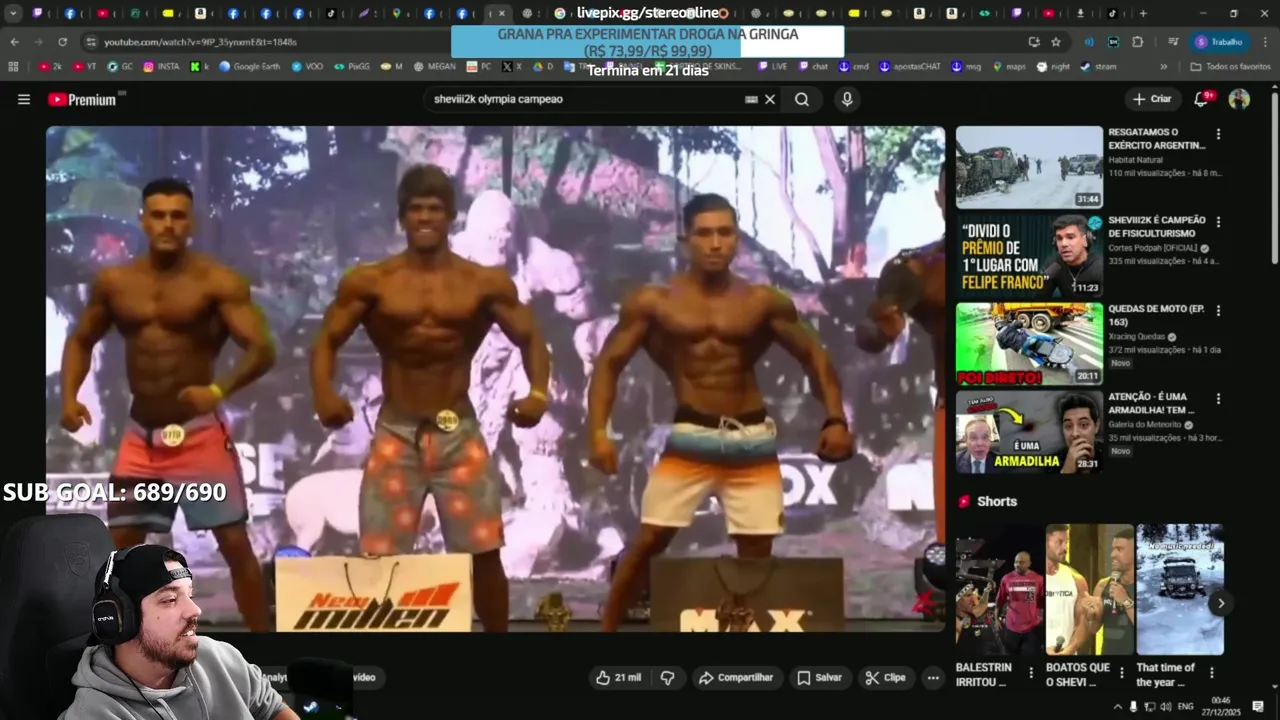Open the Google Earth bookmark

point(250,66)
